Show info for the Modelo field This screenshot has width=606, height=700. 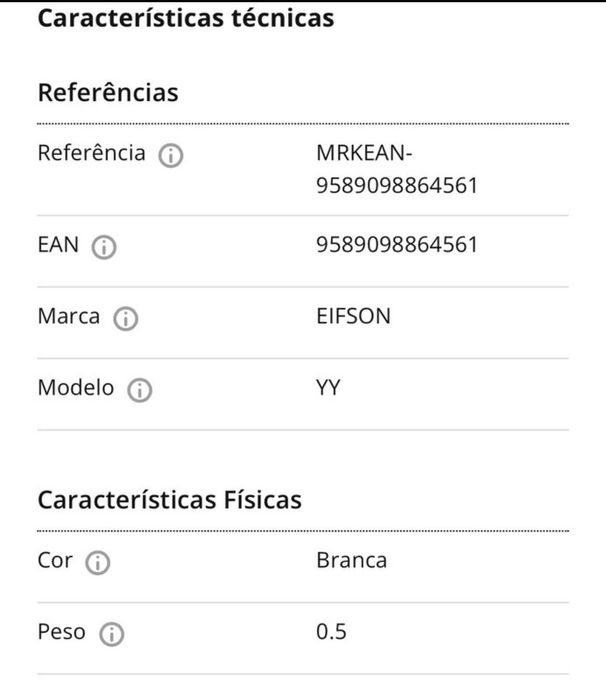tap(140, 391)
